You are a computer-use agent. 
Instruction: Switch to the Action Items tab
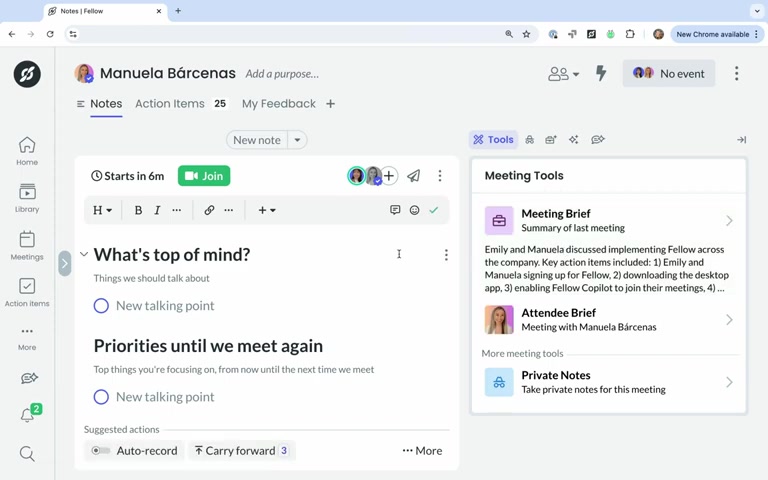tap(181, 104)
